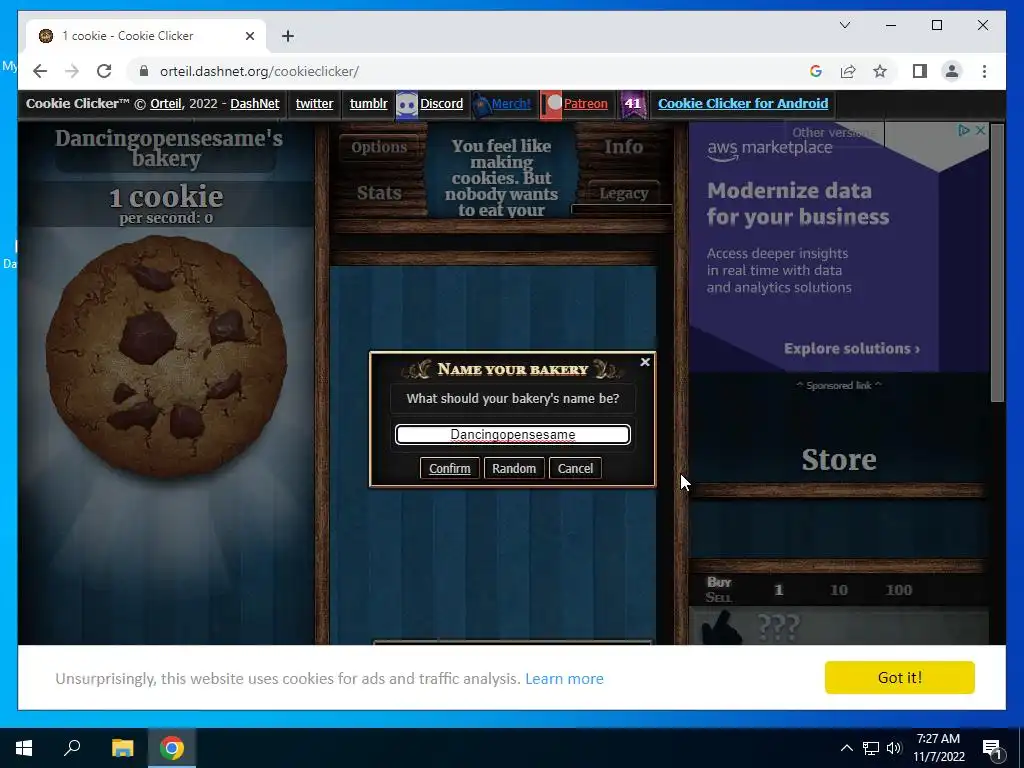Click the AdChoices triangle icon
This screenshot has height=768, width=1024.
tap(963, 131)
